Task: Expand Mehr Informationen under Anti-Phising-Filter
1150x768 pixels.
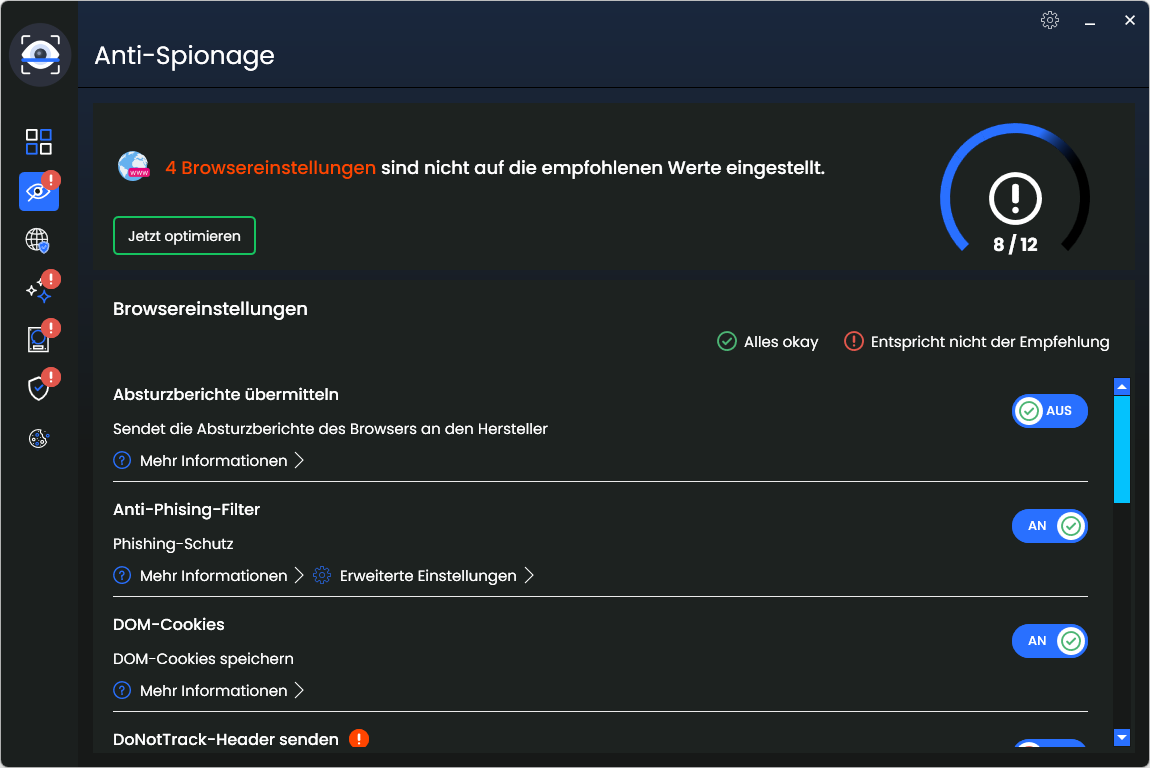Action: 213,576
